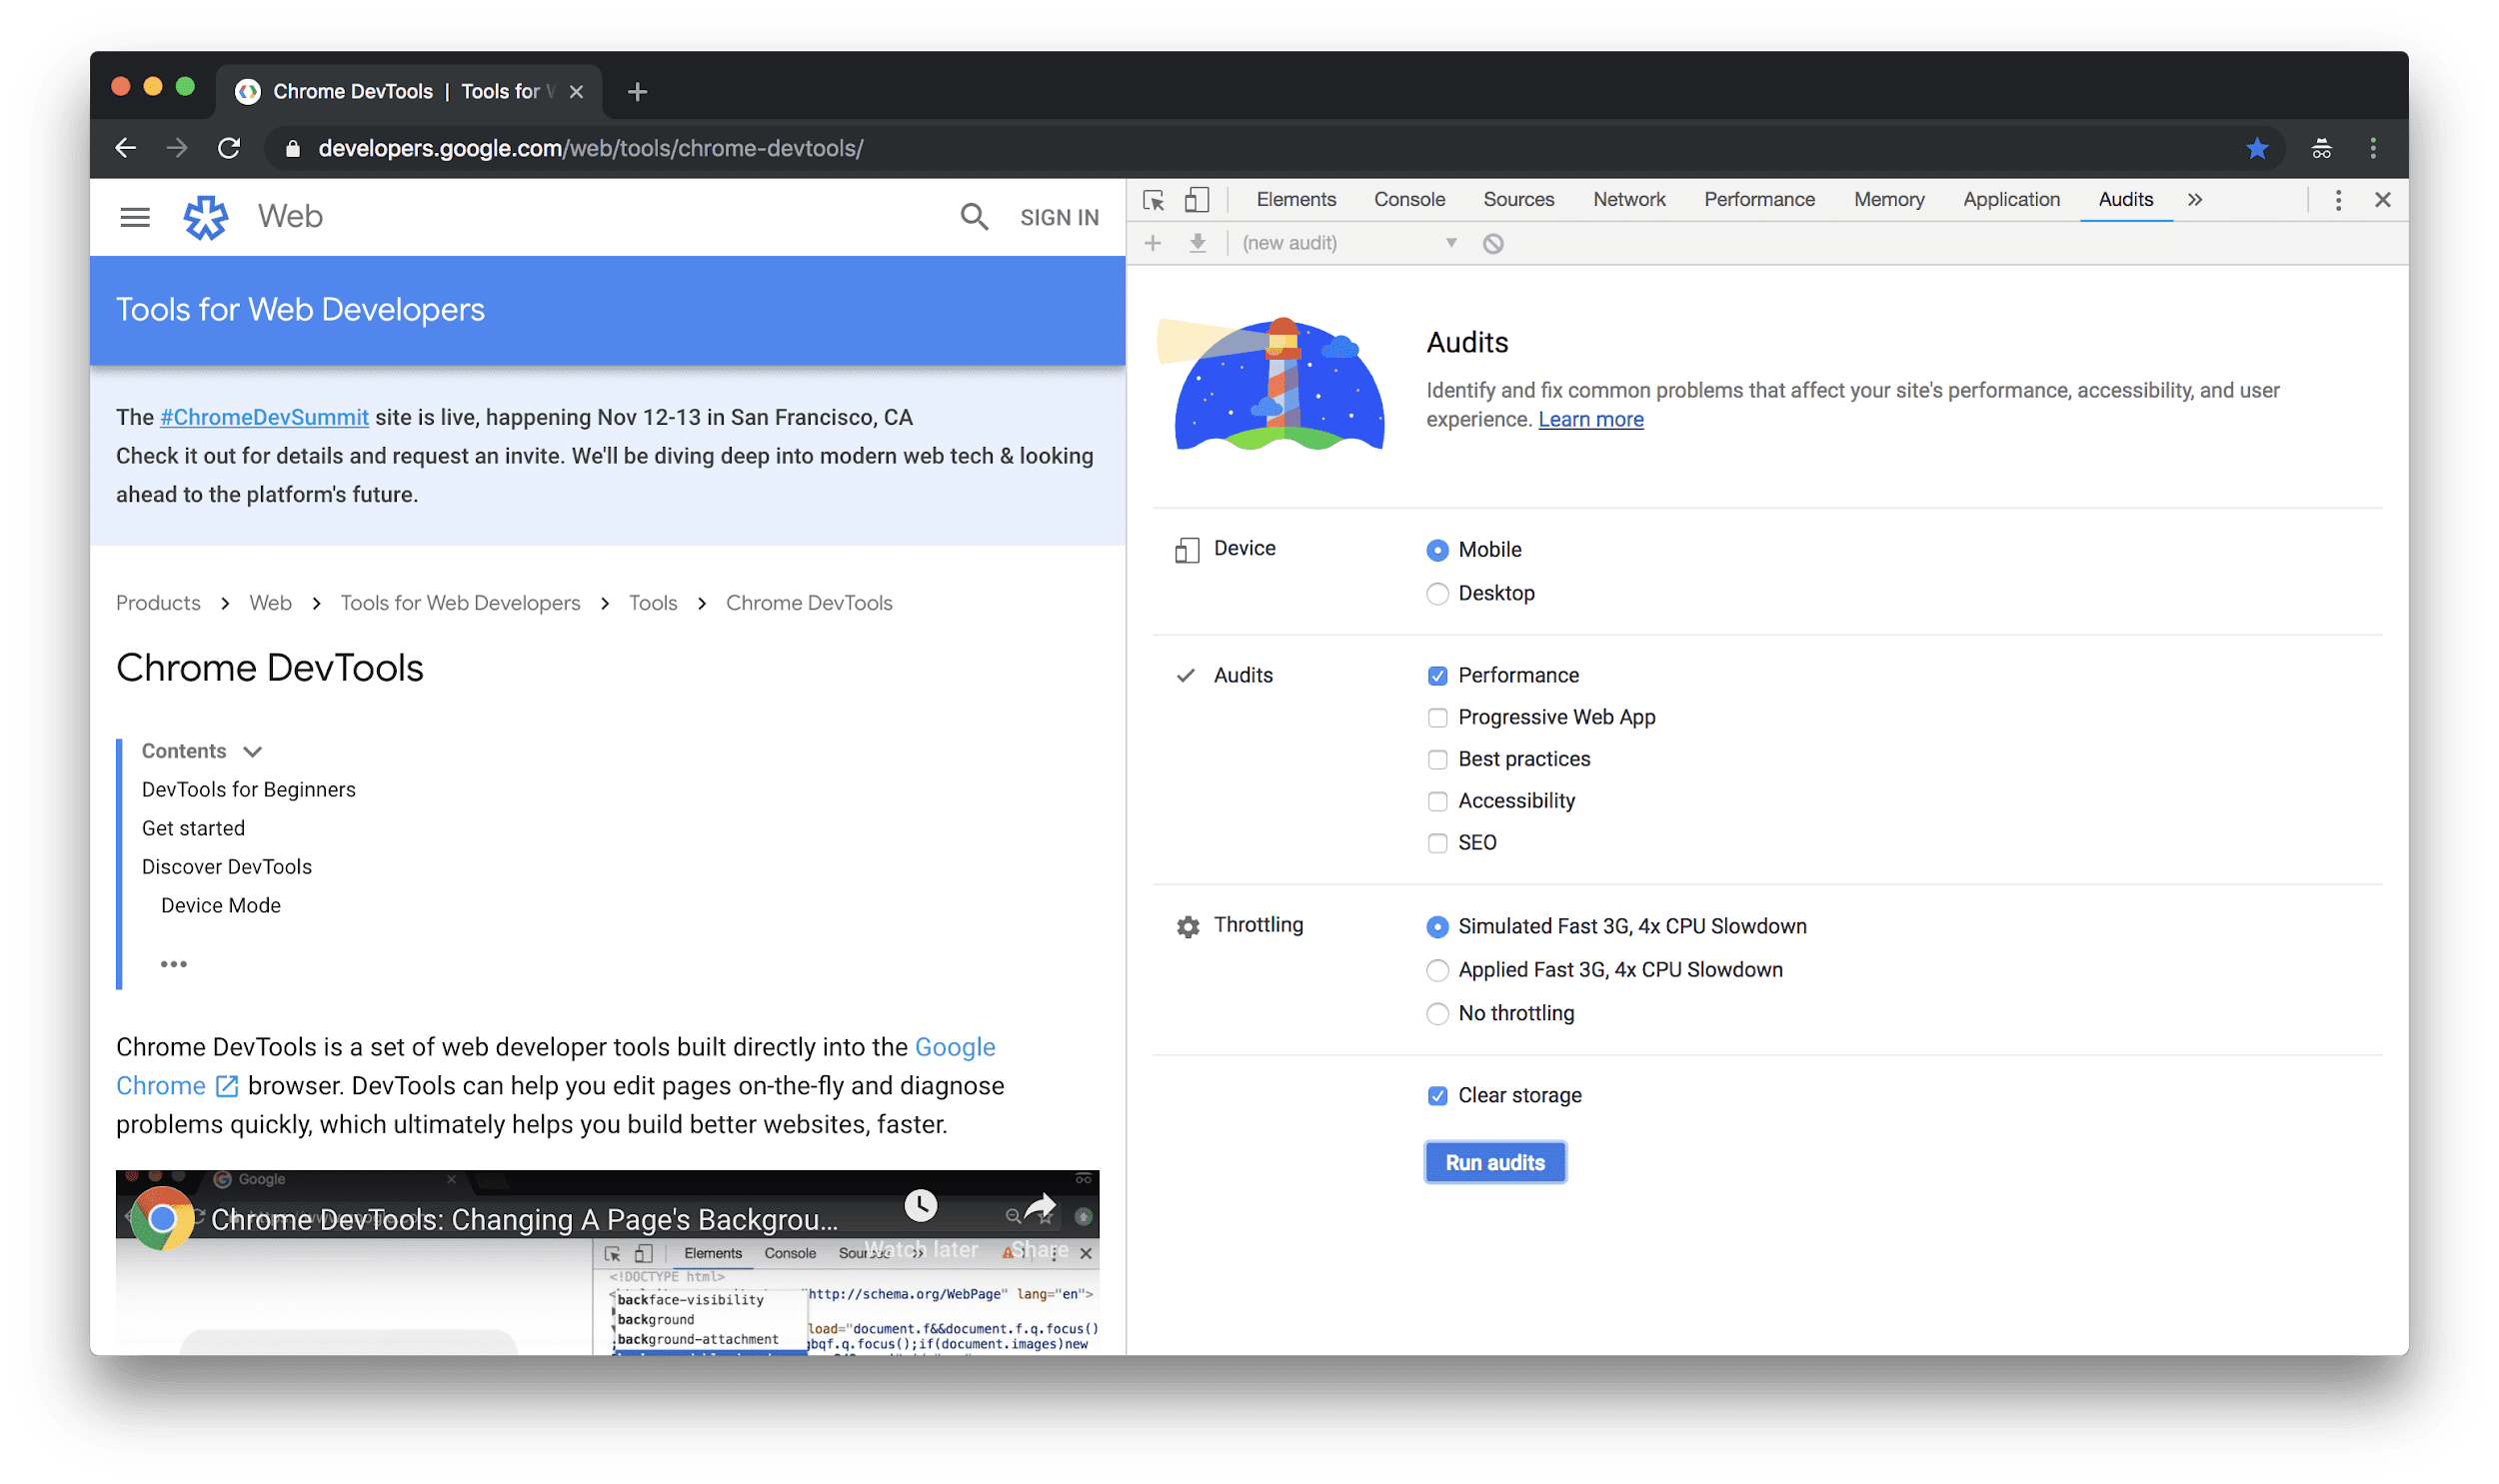Expand the Contents table of contents
The image size is (2499, 1484).
pos(255,749)
